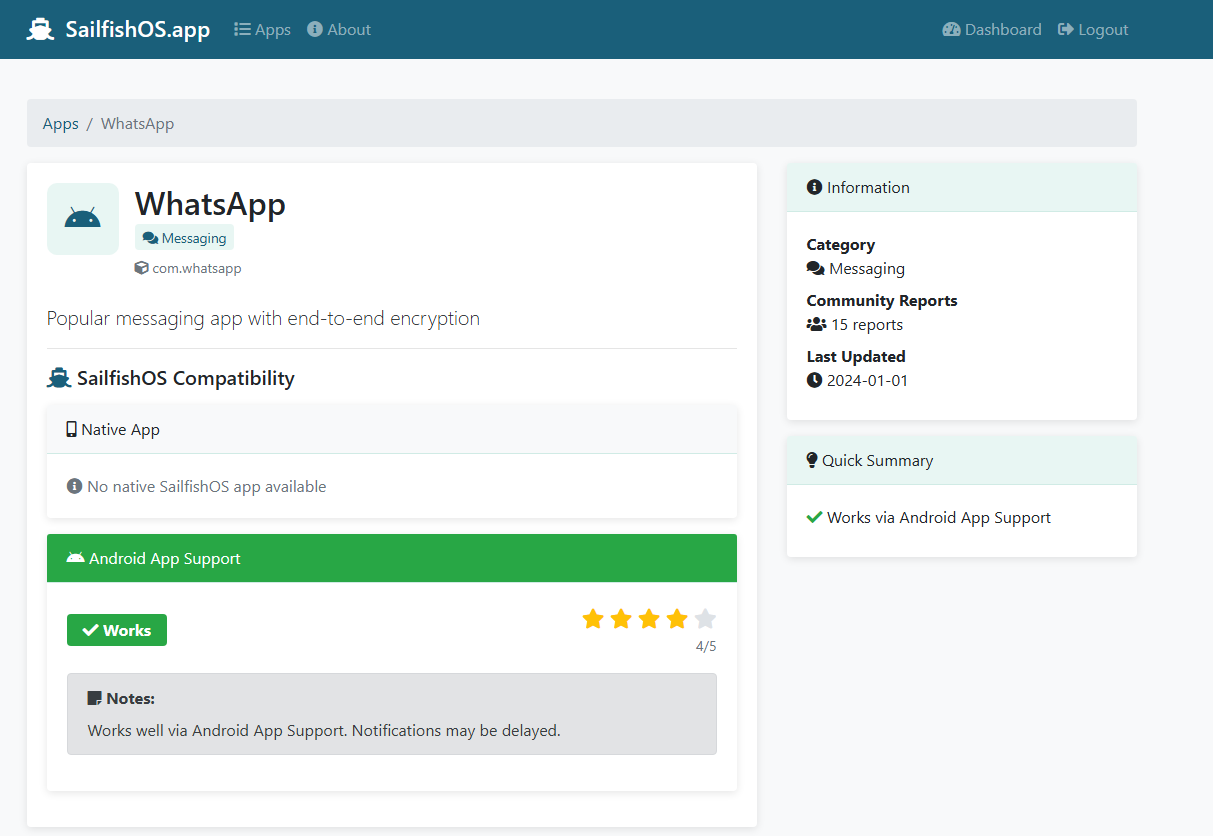Viewport: 1213px width, 836px height.
Task: Click the package cube icon beside com.whatsapp
Action: [x=141, y=268]
